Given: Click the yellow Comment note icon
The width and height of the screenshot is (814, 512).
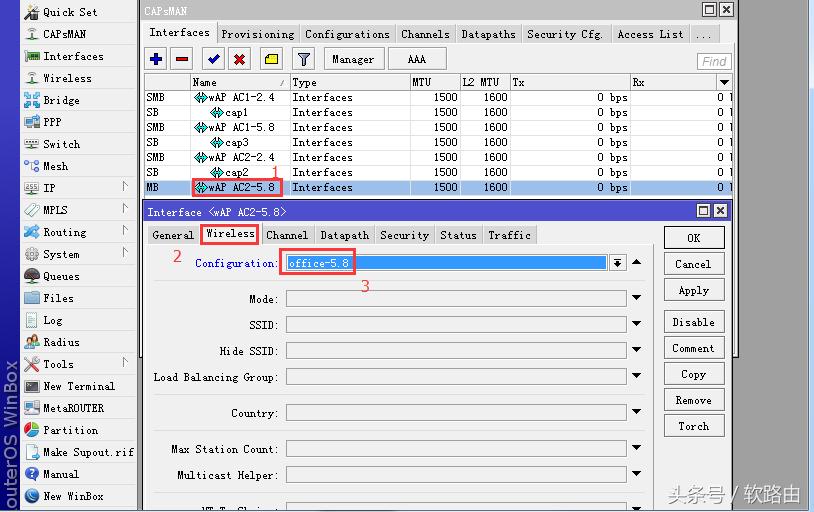Looking at the screenshot, I should [x=271, y=59].
